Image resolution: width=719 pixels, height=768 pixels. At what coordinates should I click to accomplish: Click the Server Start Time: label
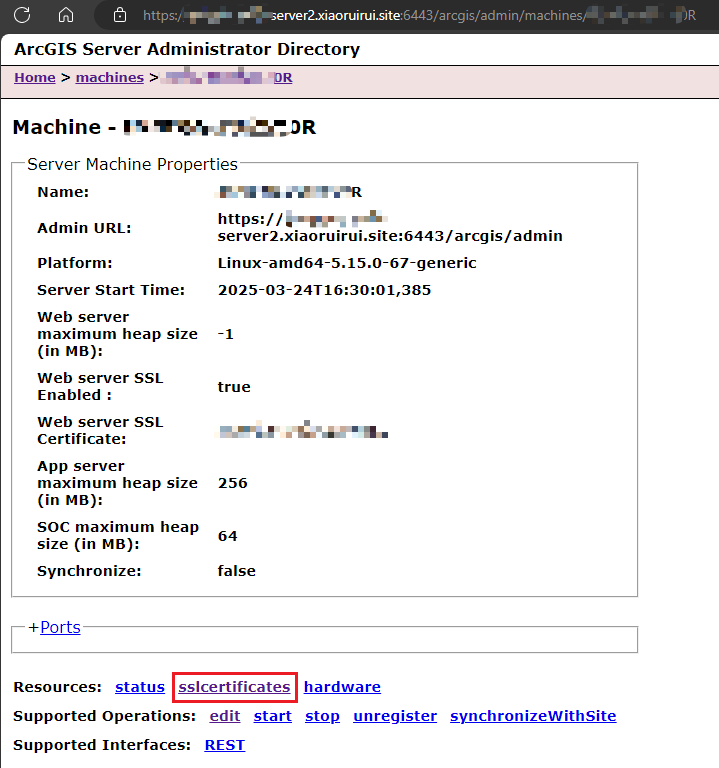point(111,290)
